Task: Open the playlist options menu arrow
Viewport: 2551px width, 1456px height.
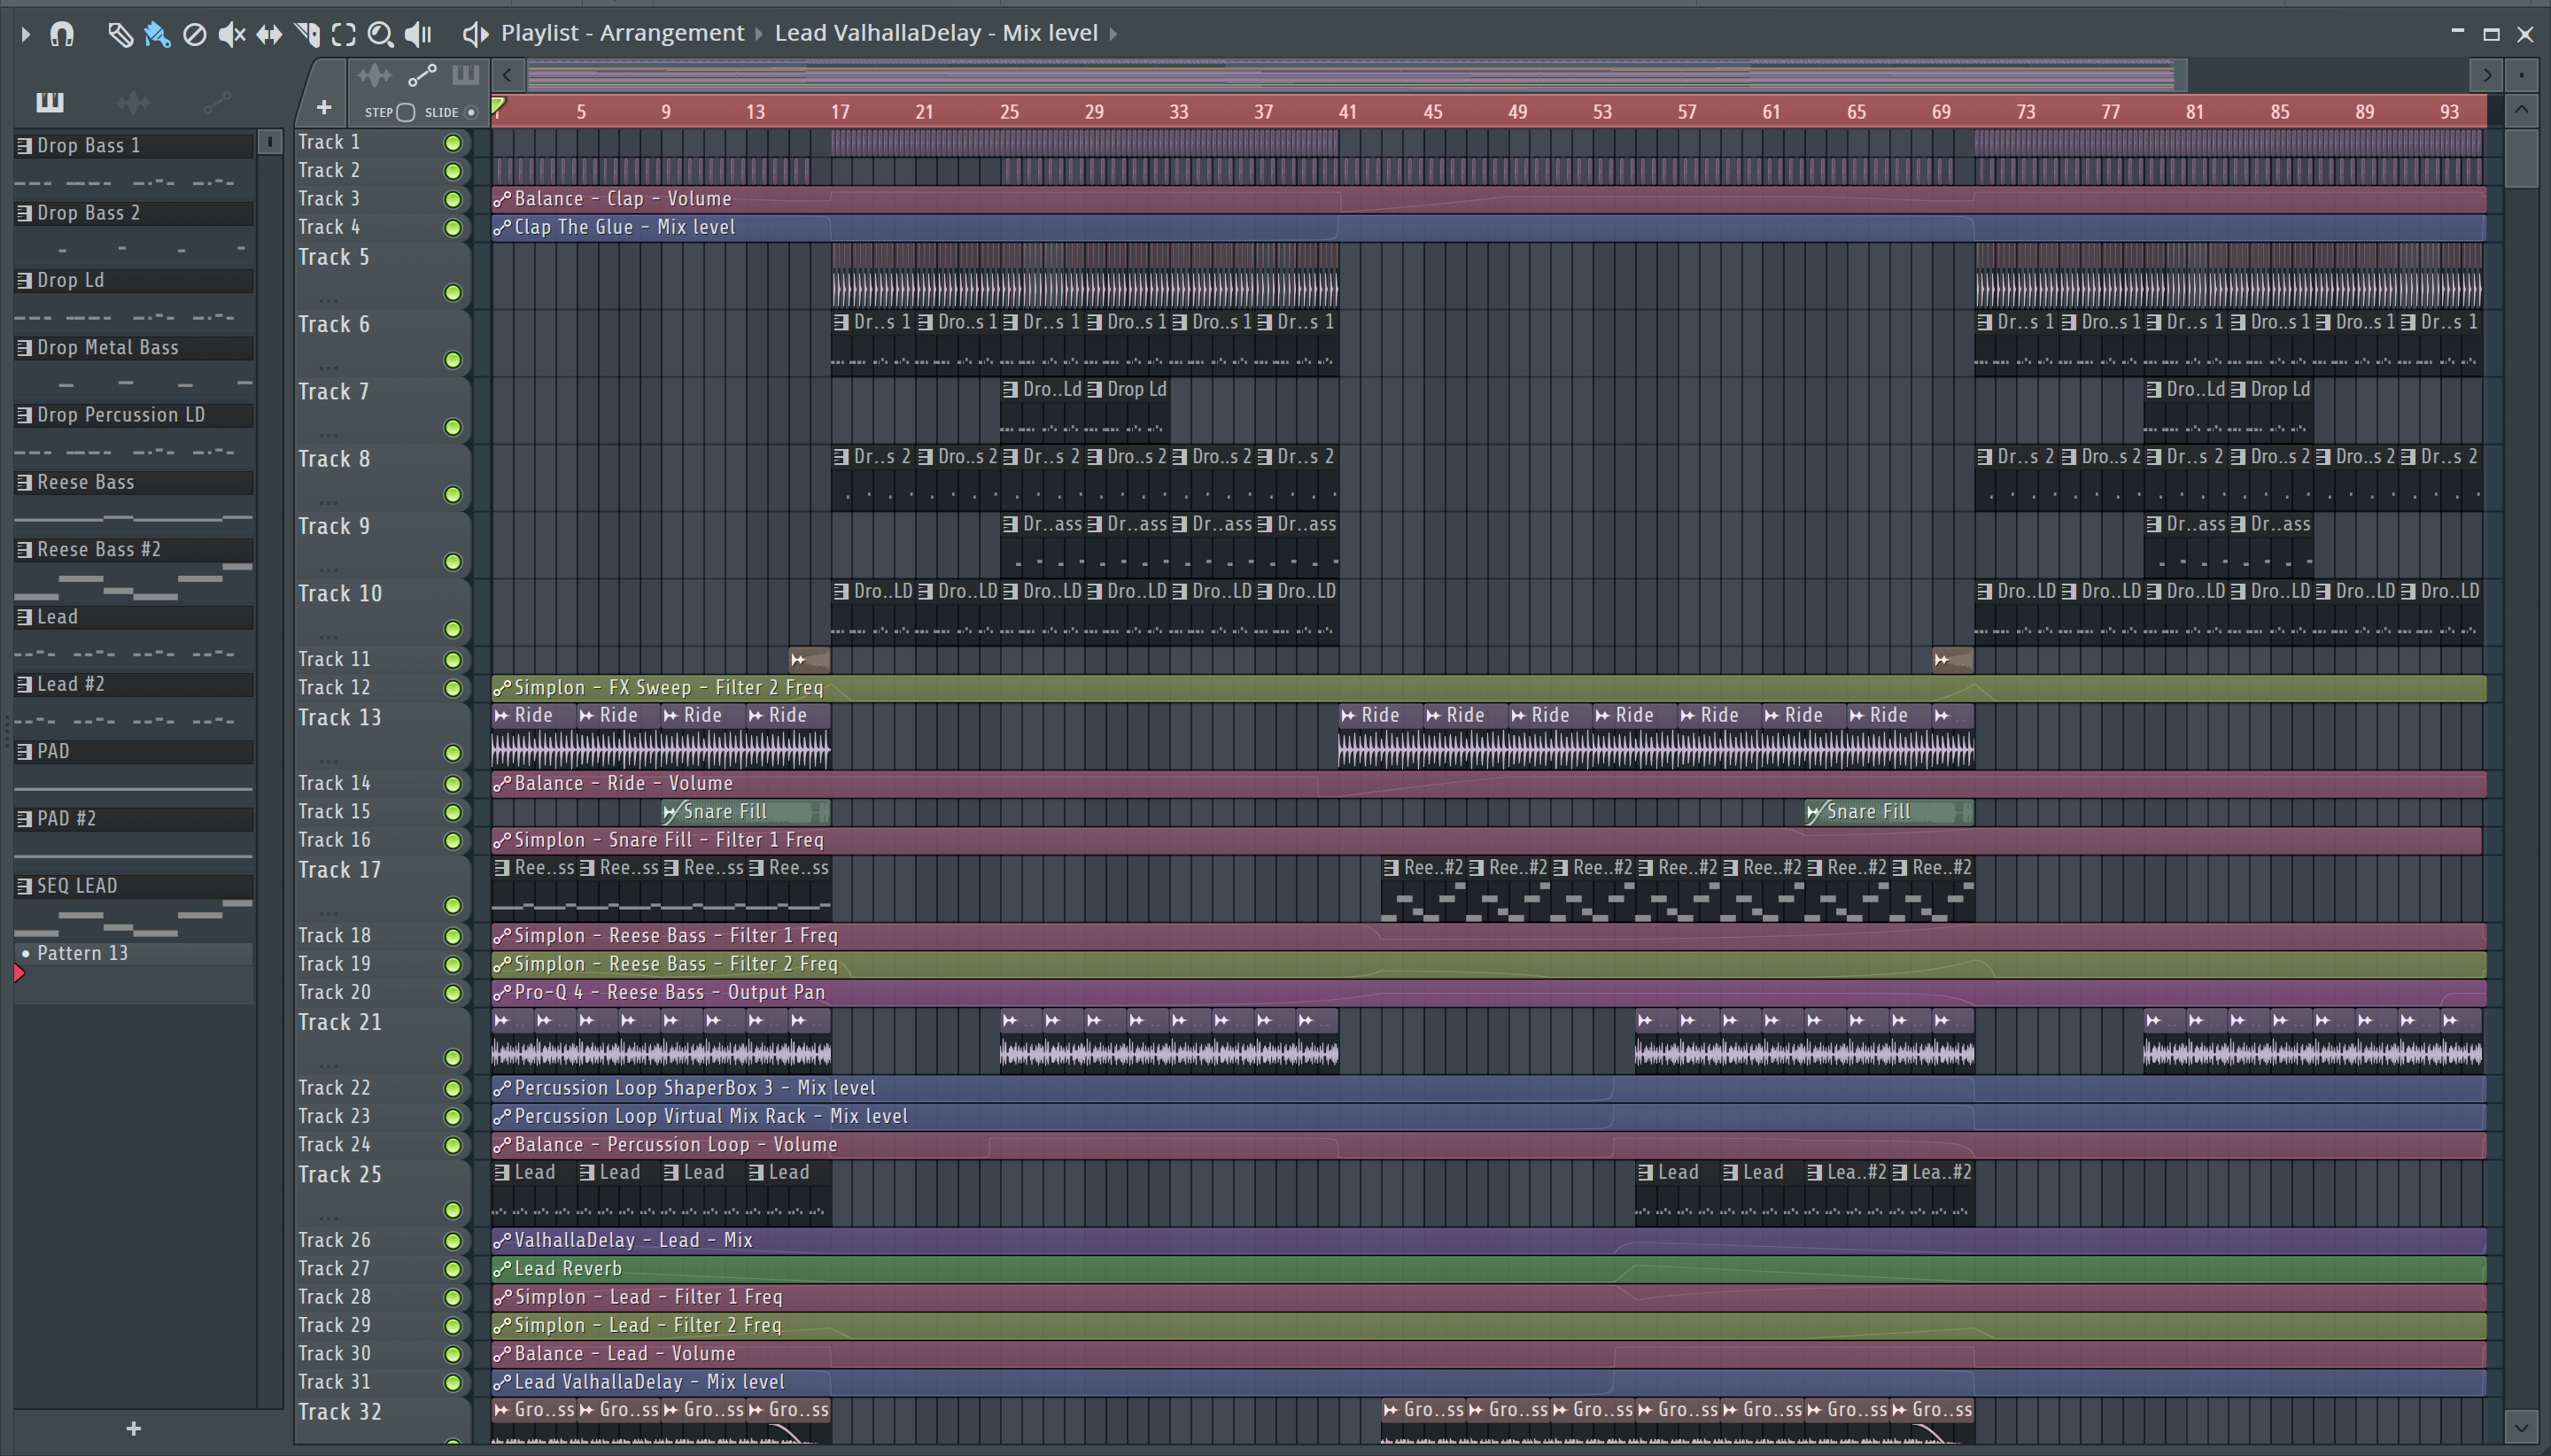Action: [26, 34]
